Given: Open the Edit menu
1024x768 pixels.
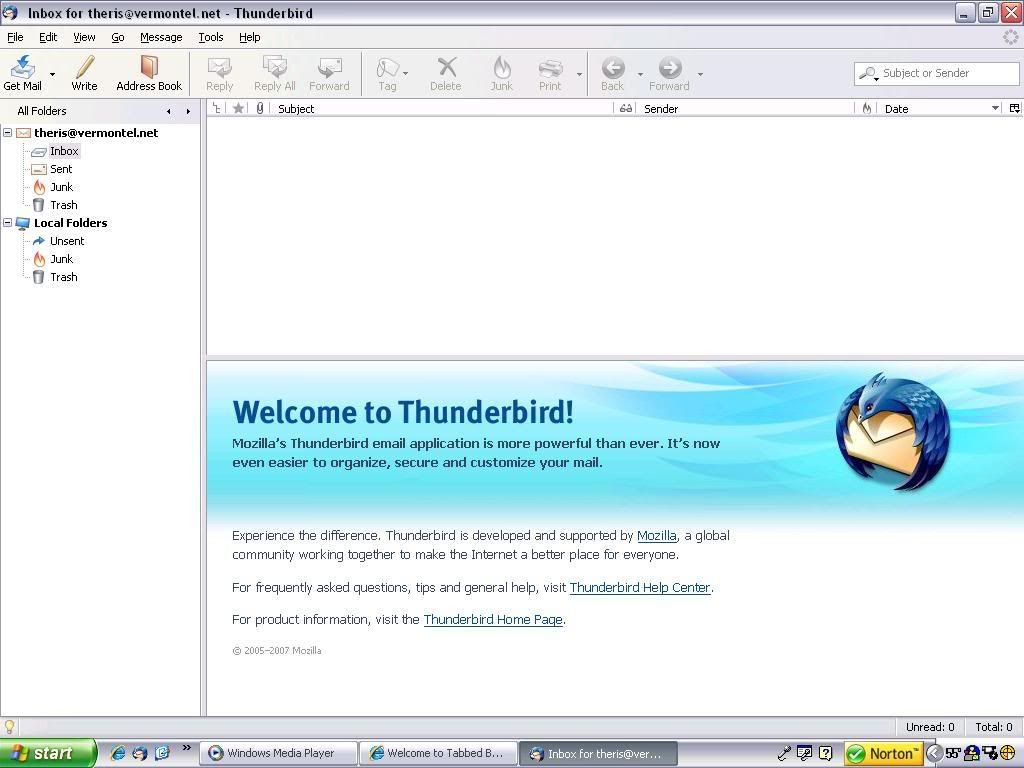Looking at the screenshot, I should tap(48, 37).
